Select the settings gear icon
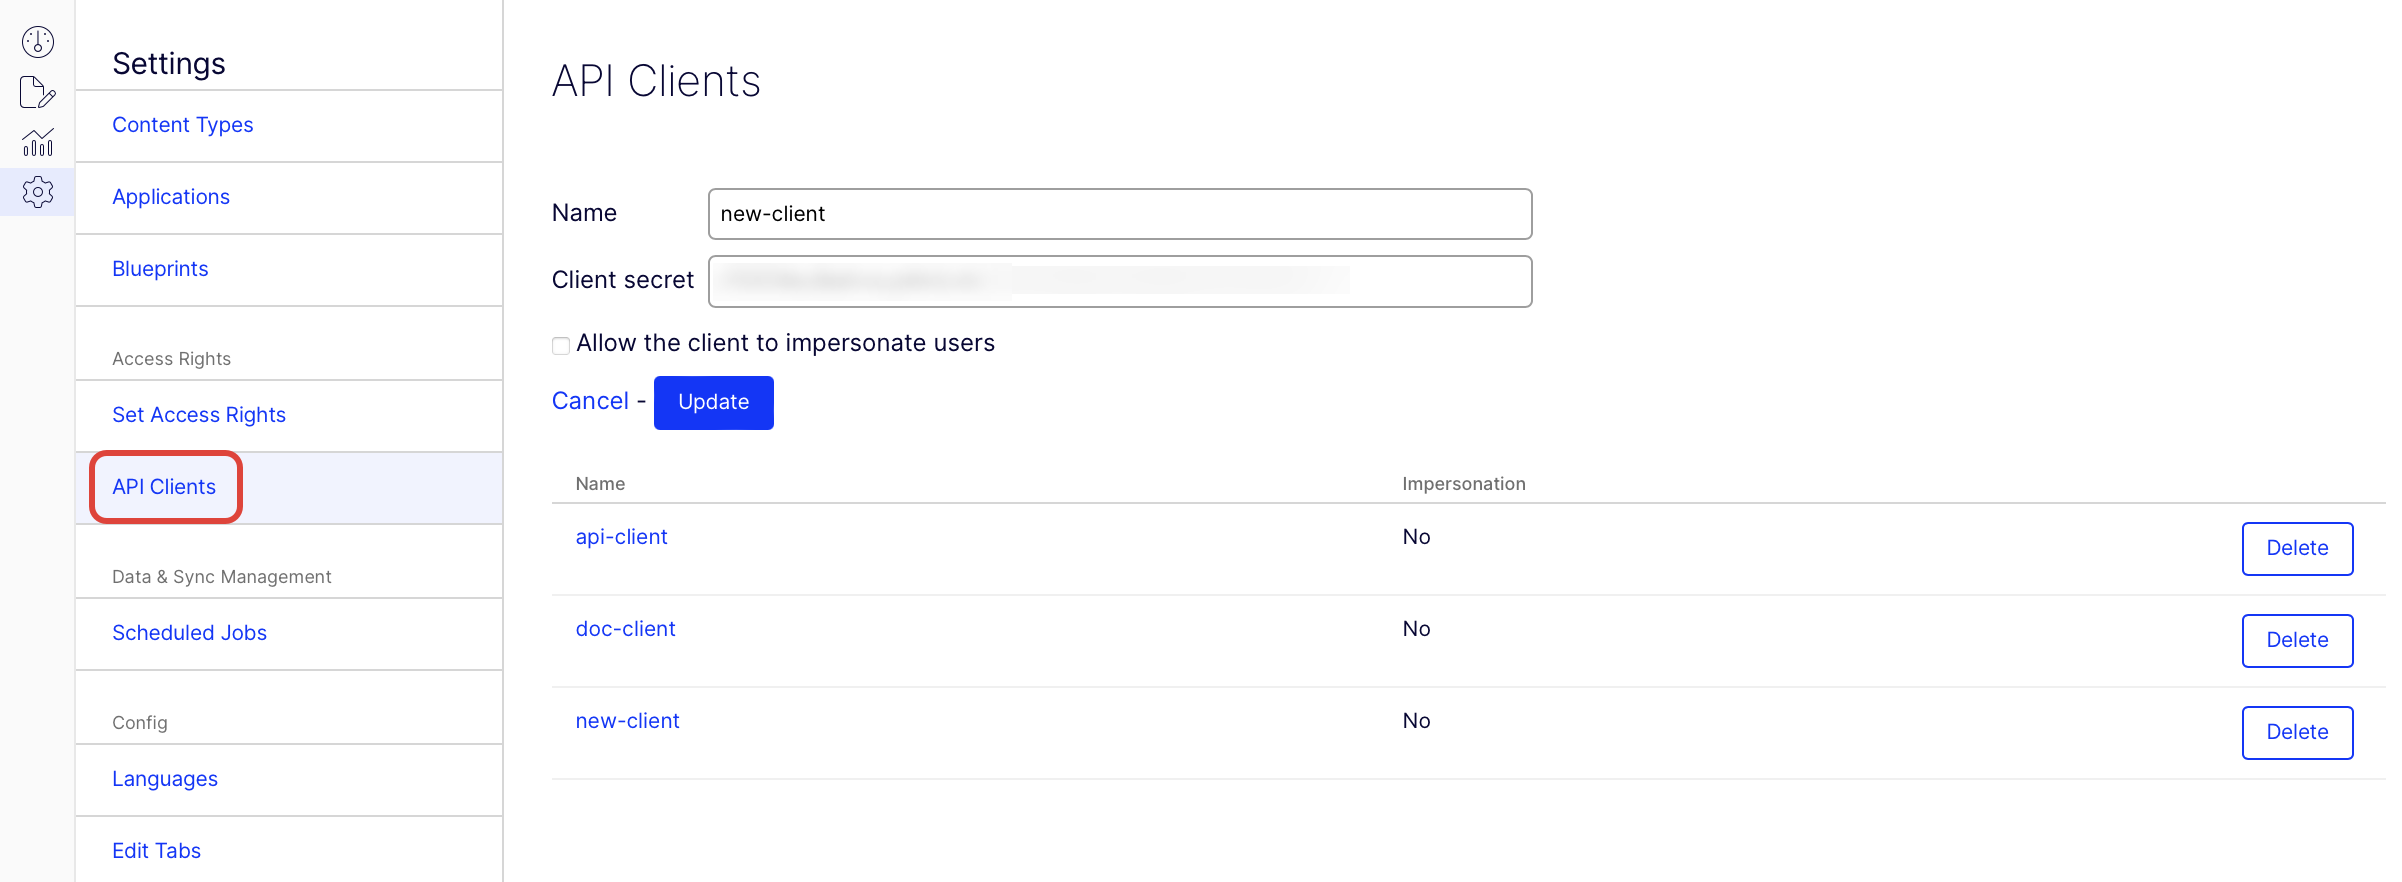Viewport: 2402px width, 882px height. (x=38, y=192)
